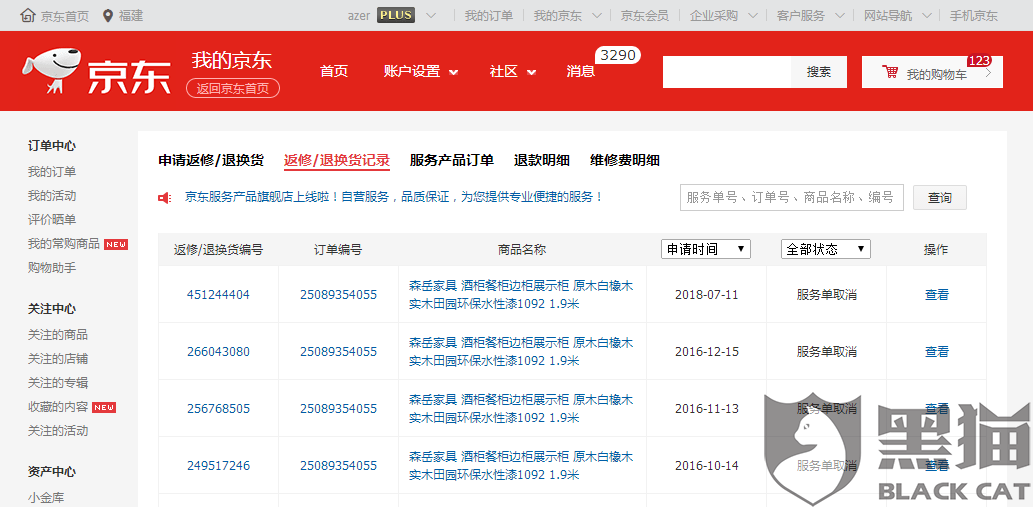Click the 福建 location text
Image resolution: width=1033 pixels, height=507 pixels.
[x=130, y=16]
